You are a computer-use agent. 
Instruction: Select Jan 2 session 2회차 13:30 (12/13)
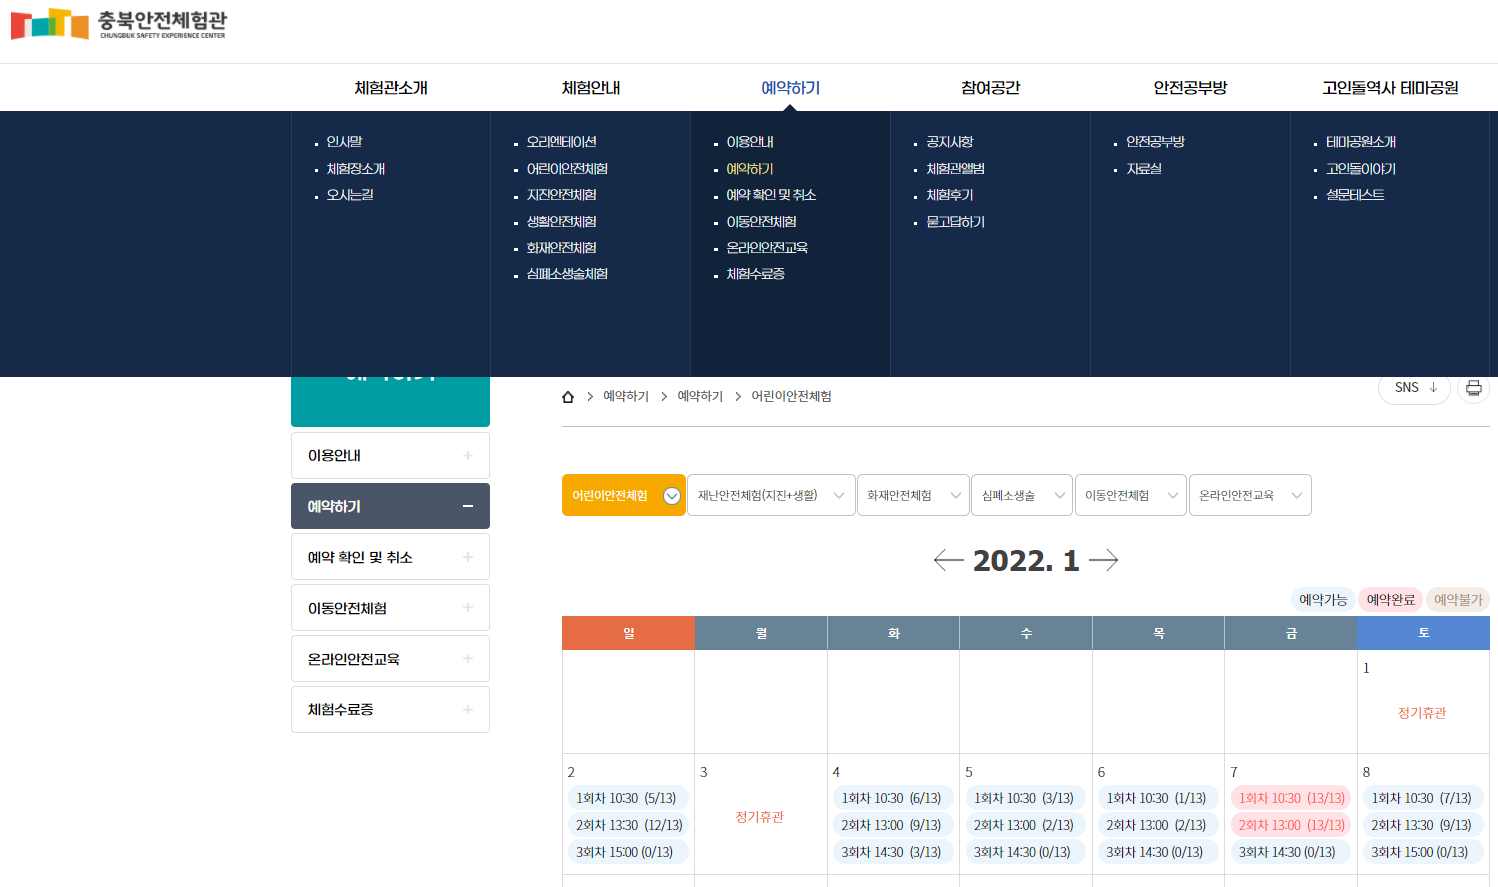click(629, 825)
